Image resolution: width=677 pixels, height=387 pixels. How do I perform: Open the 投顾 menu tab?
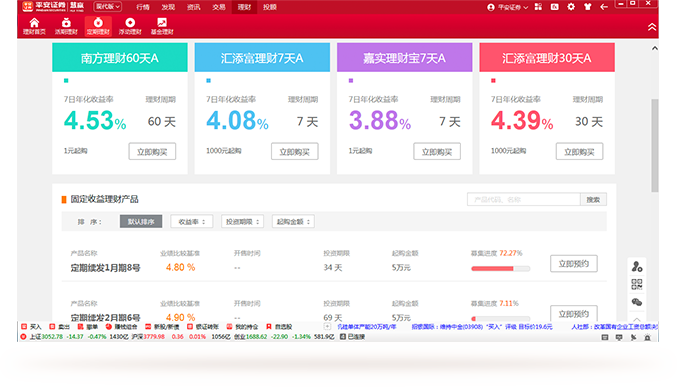click(270, 7)
